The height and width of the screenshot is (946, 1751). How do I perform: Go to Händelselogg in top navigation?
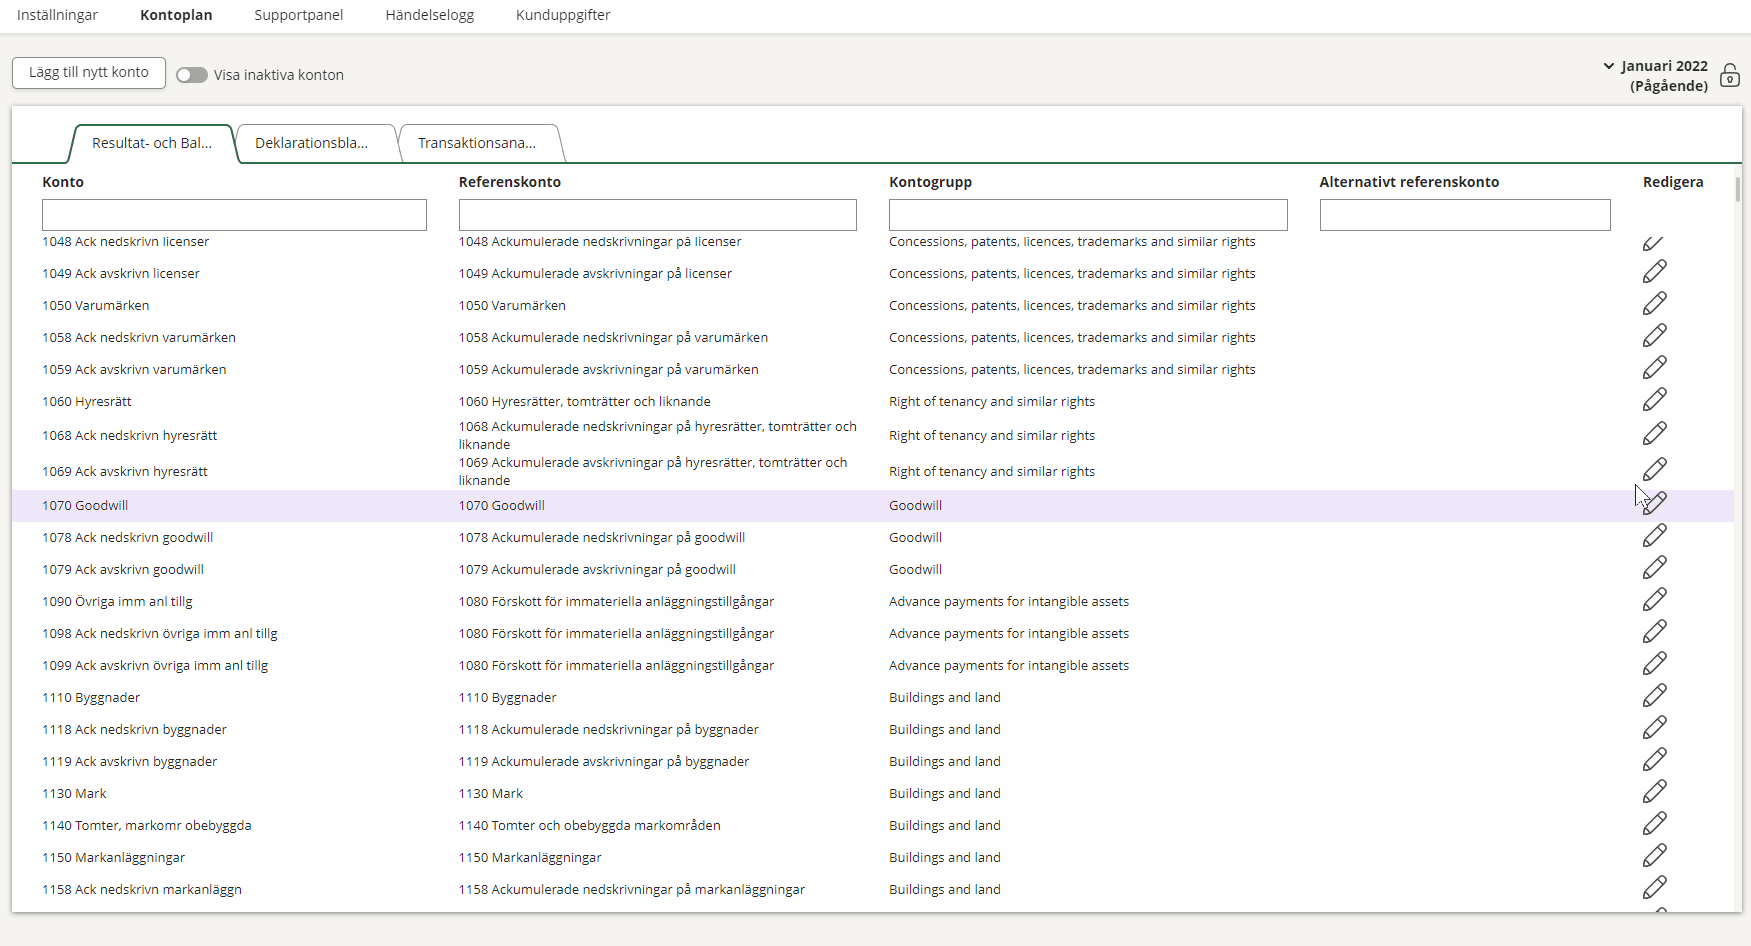[x=429, y=15]
